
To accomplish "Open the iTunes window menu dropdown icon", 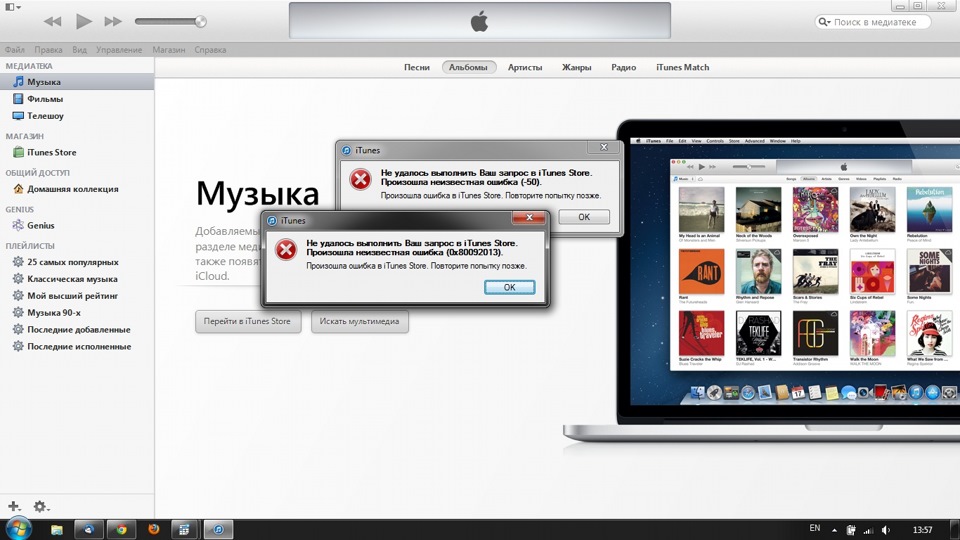I will click(x=13, y=7).
